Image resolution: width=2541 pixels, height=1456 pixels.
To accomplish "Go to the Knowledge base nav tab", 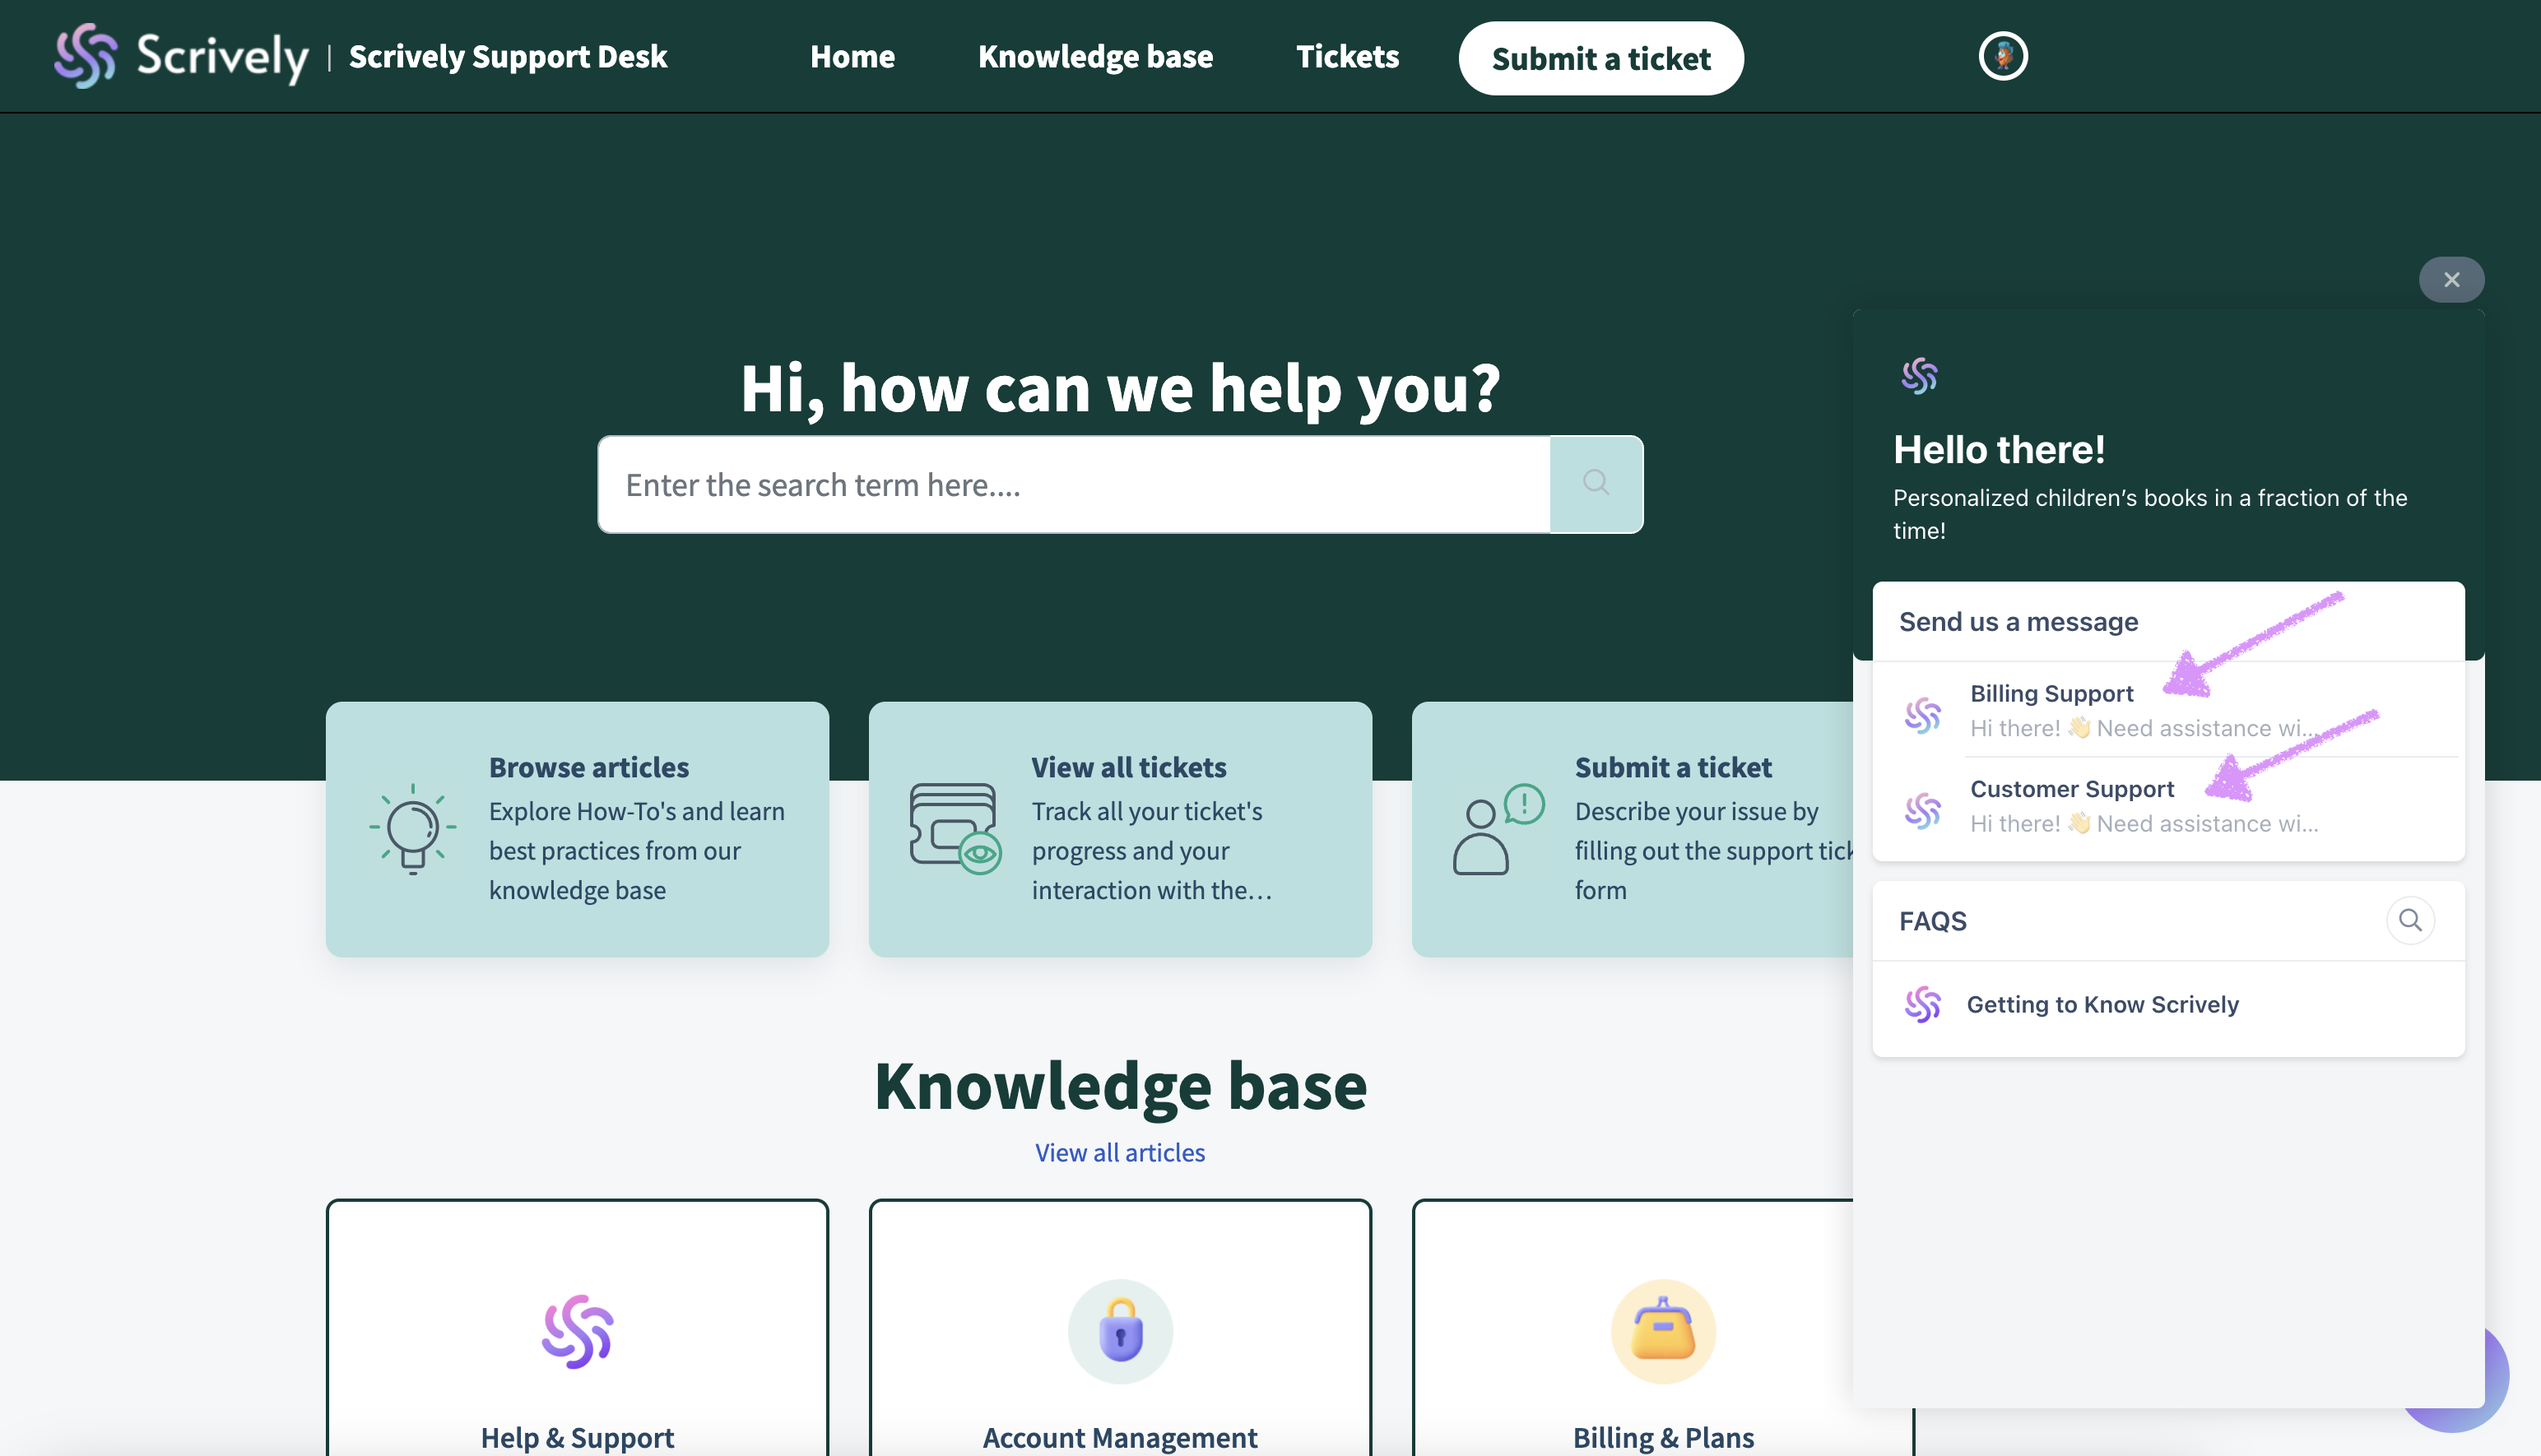I will 1095,57.
